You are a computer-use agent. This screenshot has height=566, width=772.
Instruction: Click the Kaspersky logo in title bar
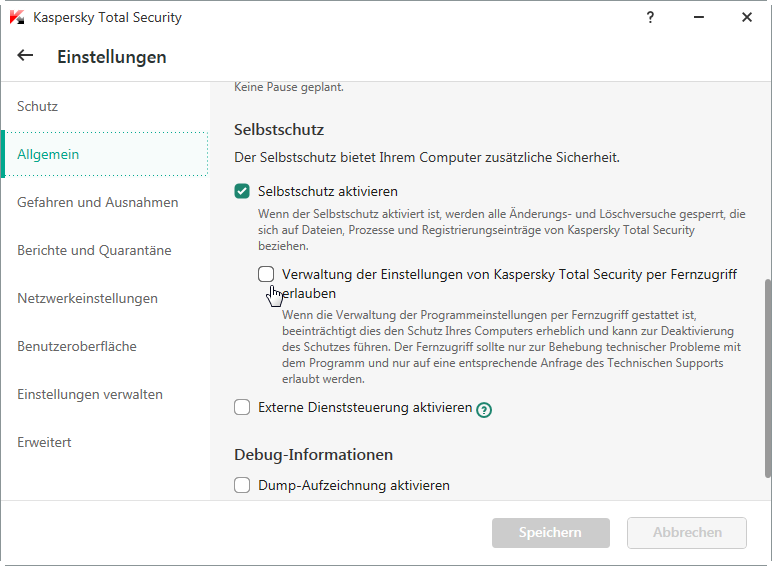pos(17,17)
